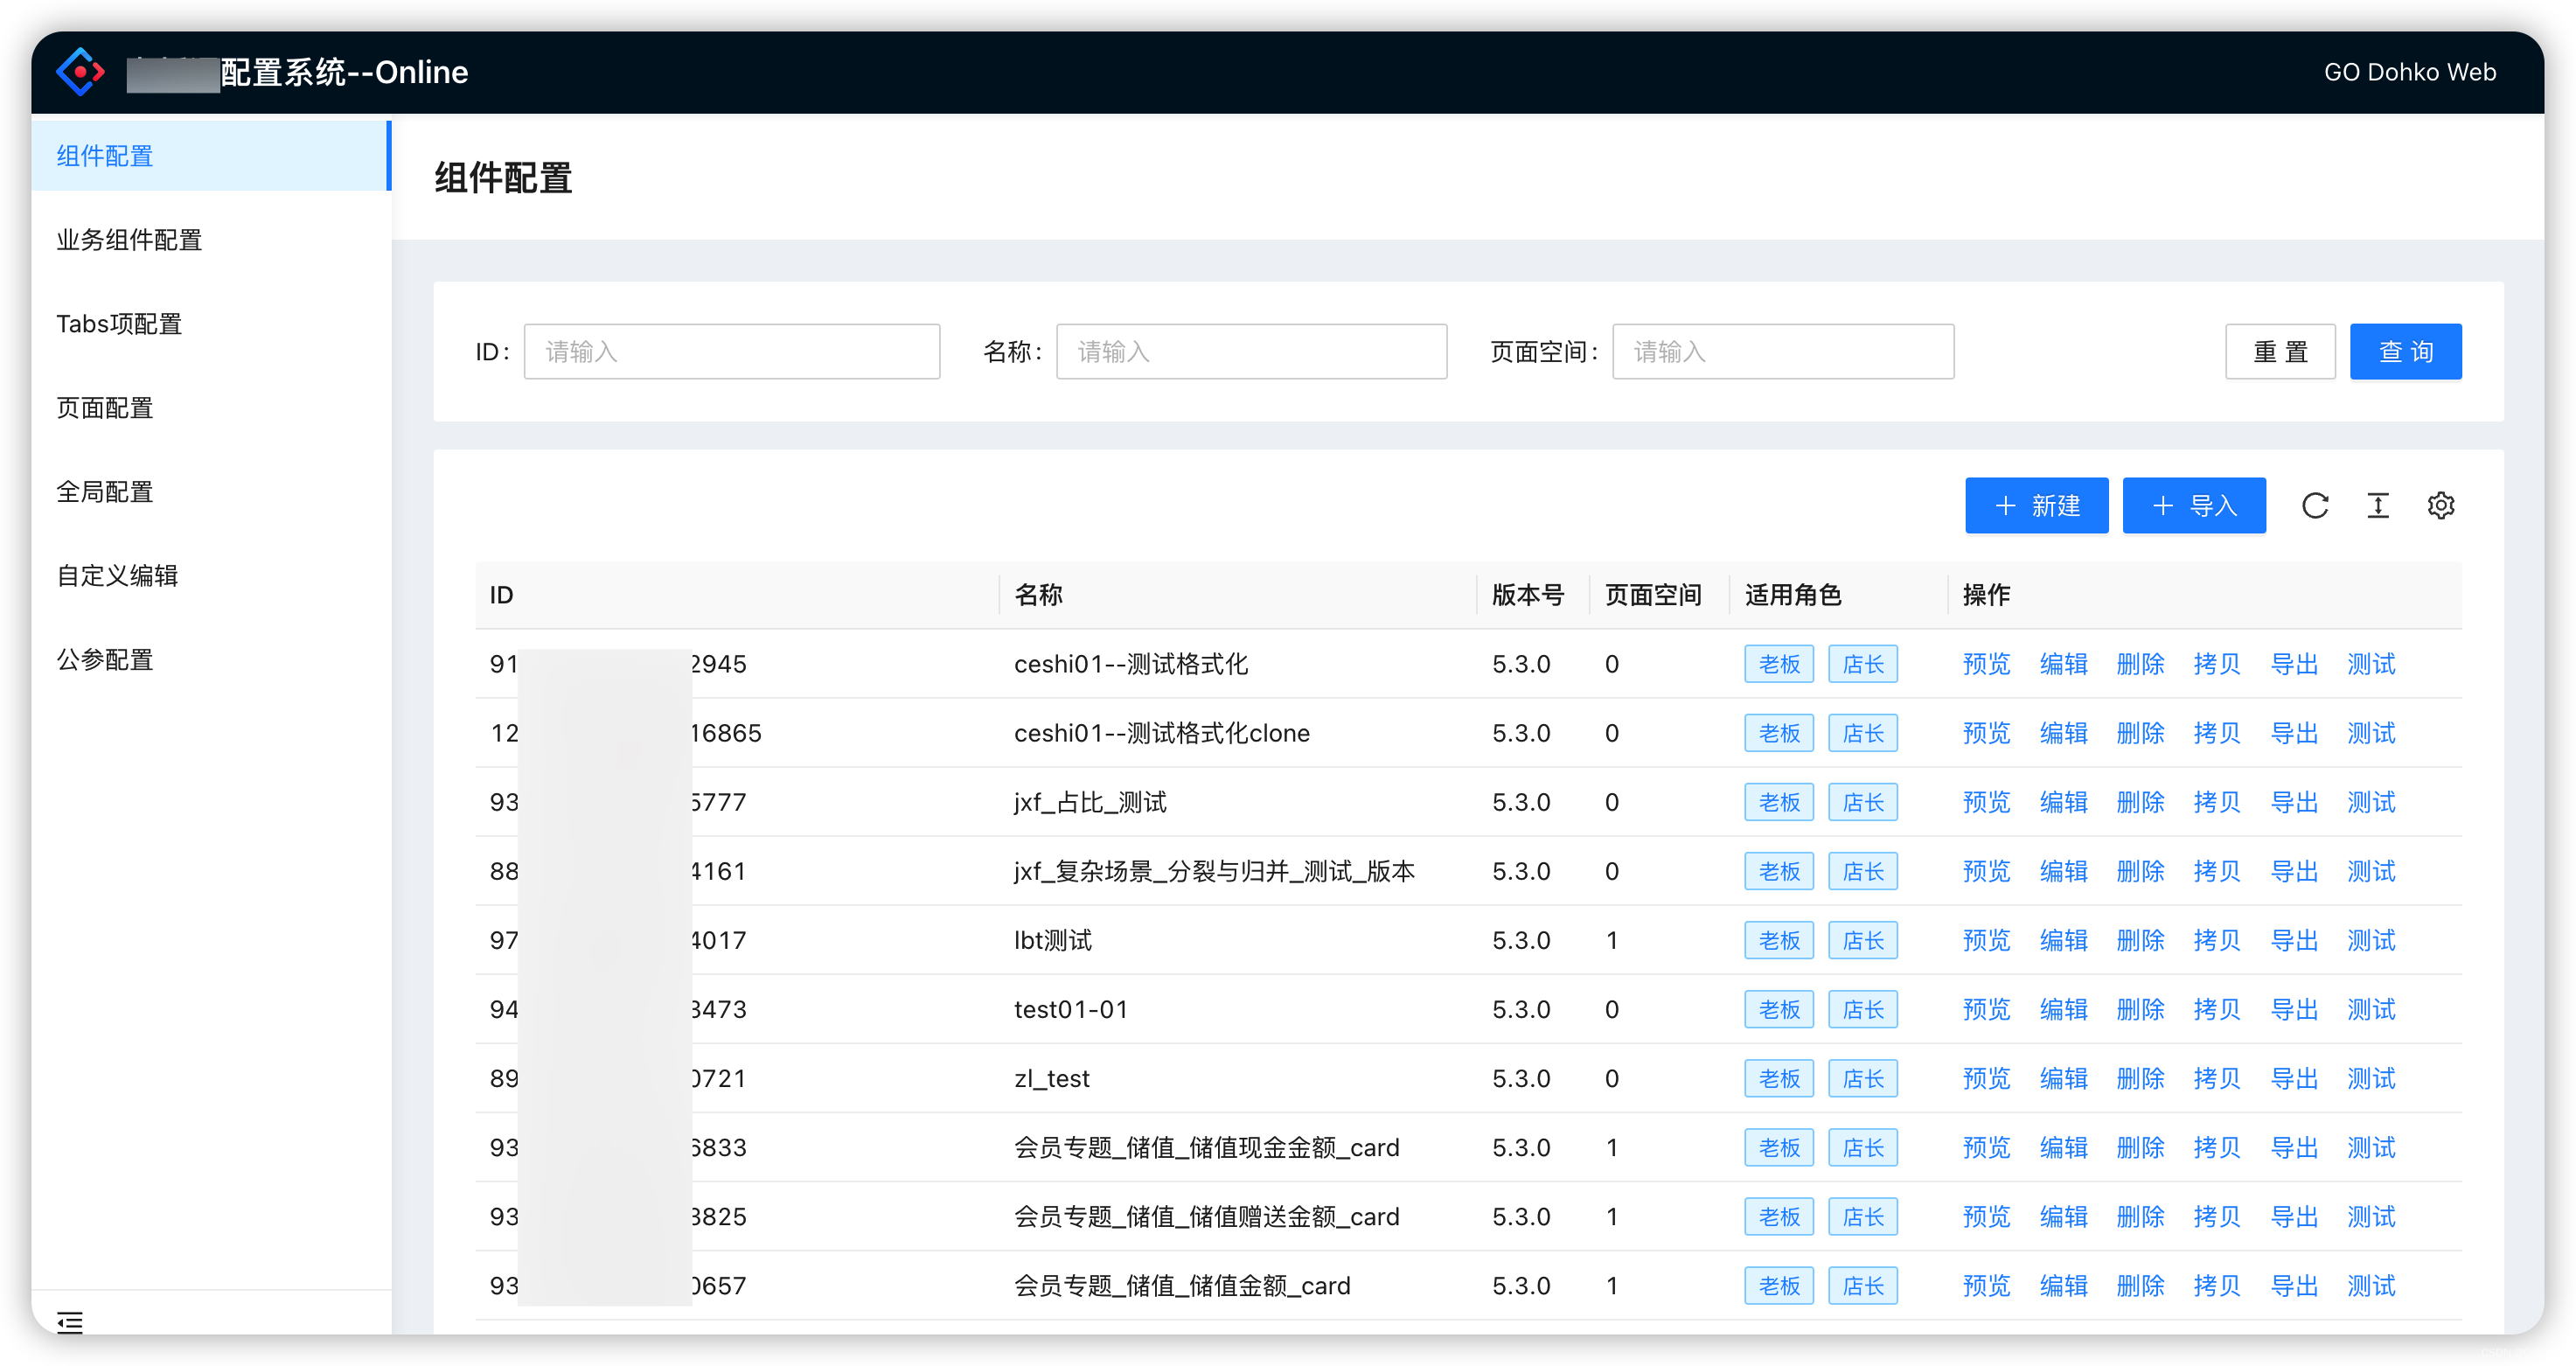Click the 导入 button
This screenshot has height=1366, width=2576.
[x=2194, y=506]
